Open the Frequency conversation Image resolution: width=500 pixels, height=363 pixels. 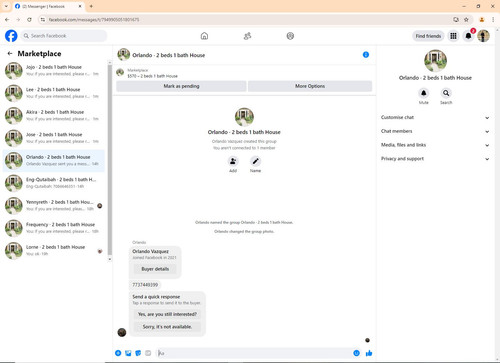click(54, 228)
